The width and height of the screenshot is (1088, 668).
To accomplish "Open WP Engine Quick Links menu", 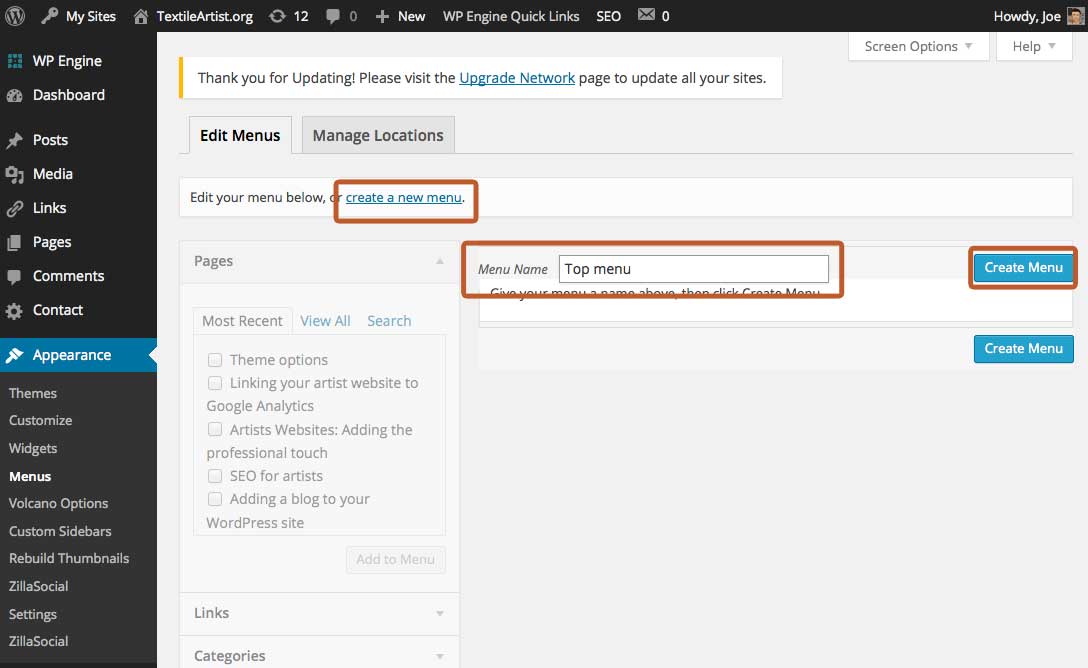I will (x=511, y=16).
